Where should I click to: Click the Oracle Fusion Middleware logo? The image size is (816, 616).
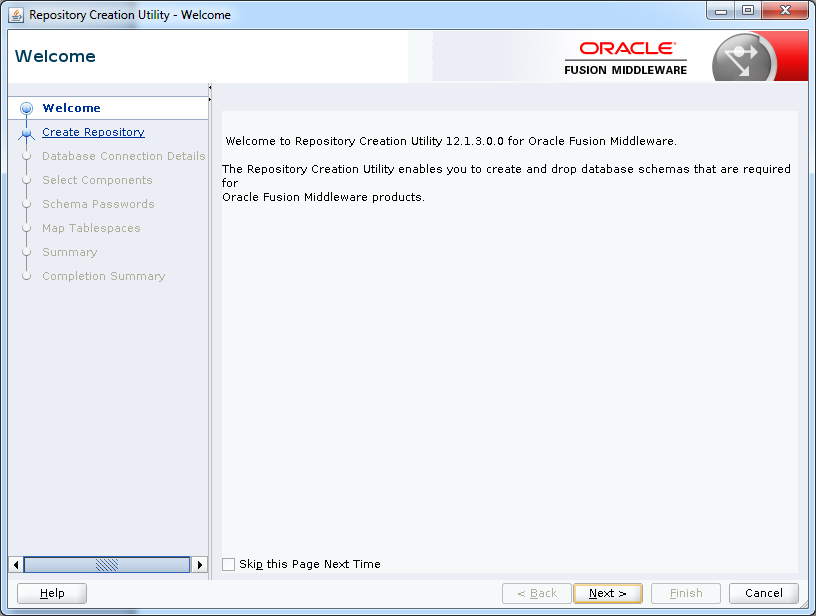click(626, 58)
